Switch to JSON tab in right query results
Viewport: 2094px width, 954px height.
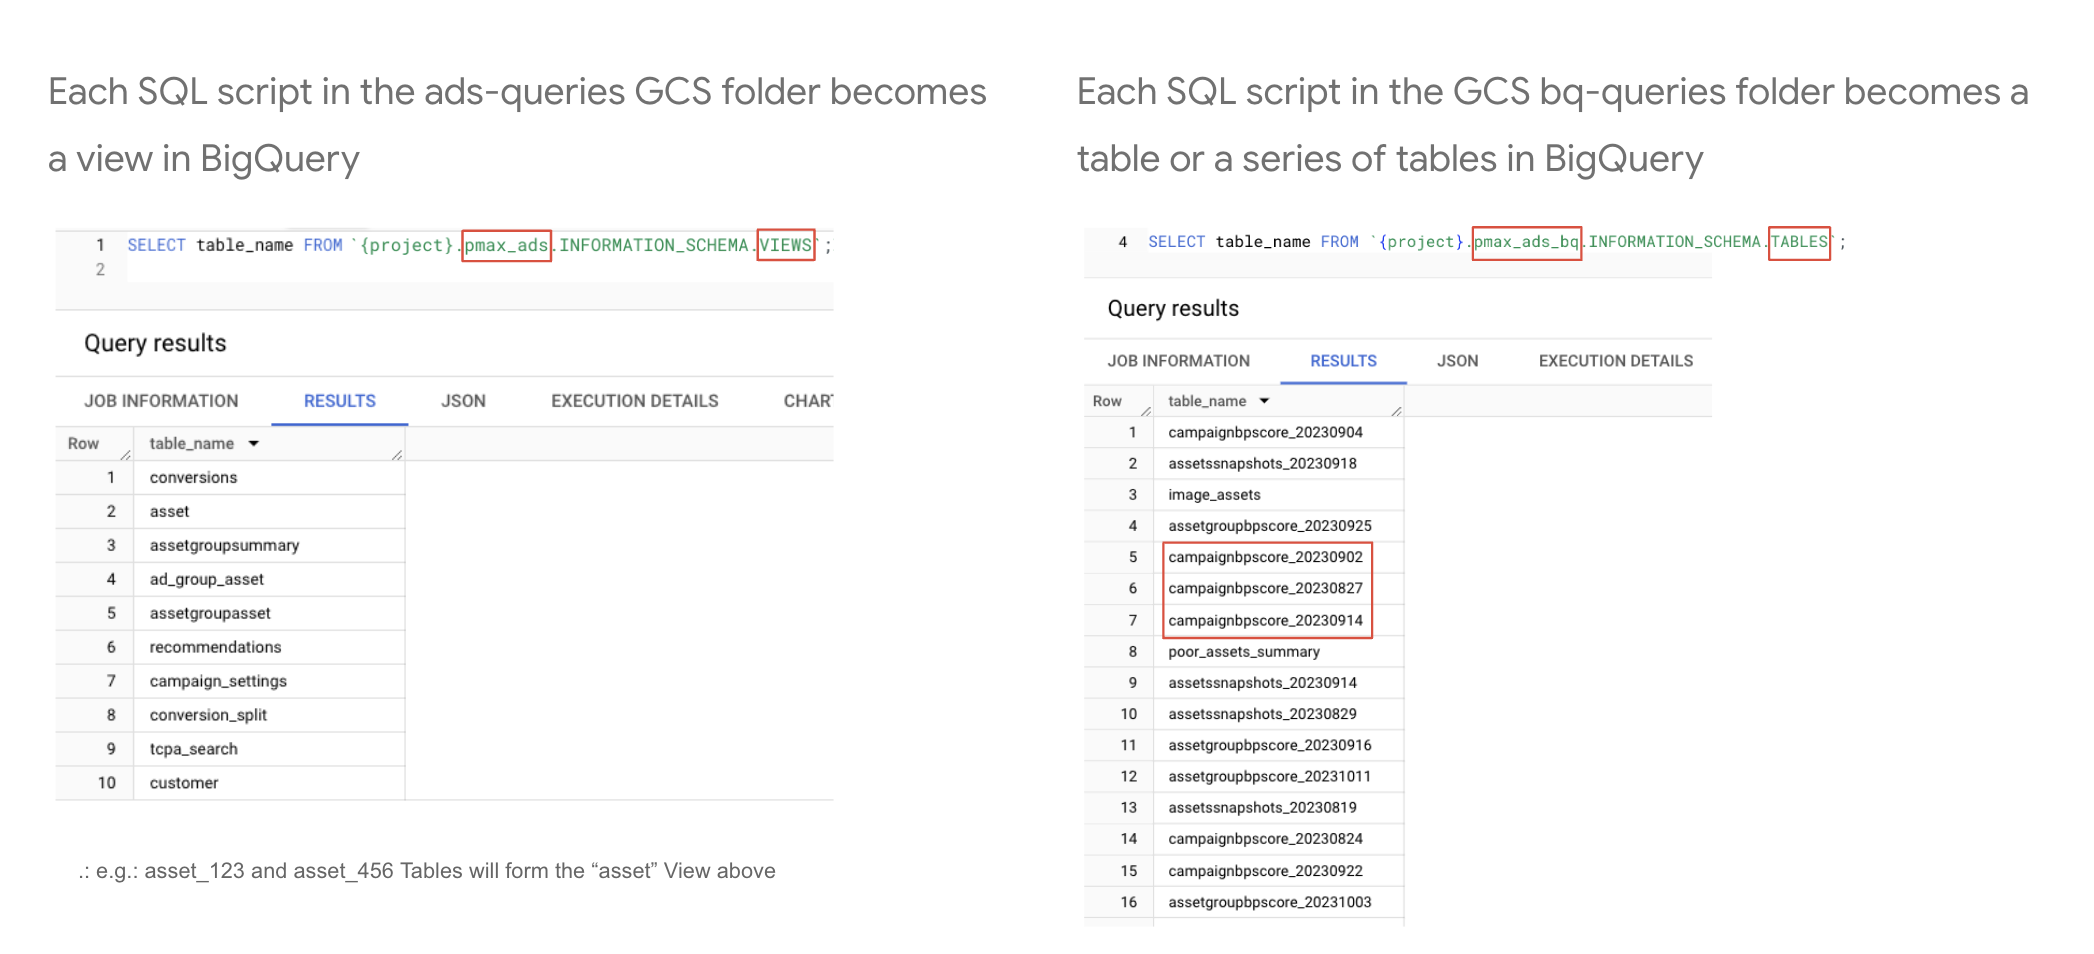point(1457,361)
